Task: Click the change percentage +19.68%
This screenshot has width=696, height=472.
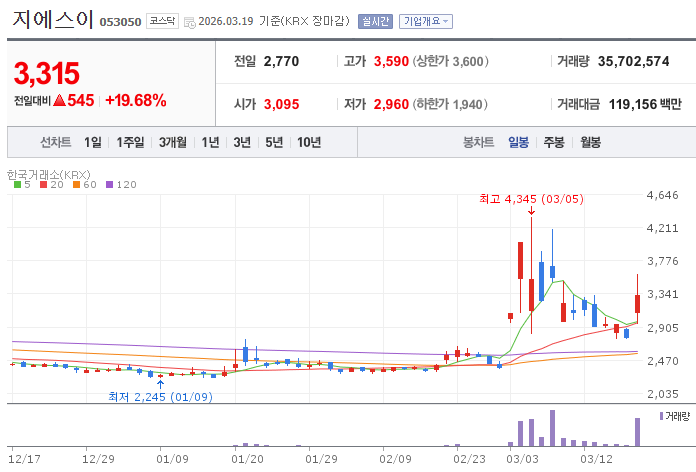Action: [136, 100]
